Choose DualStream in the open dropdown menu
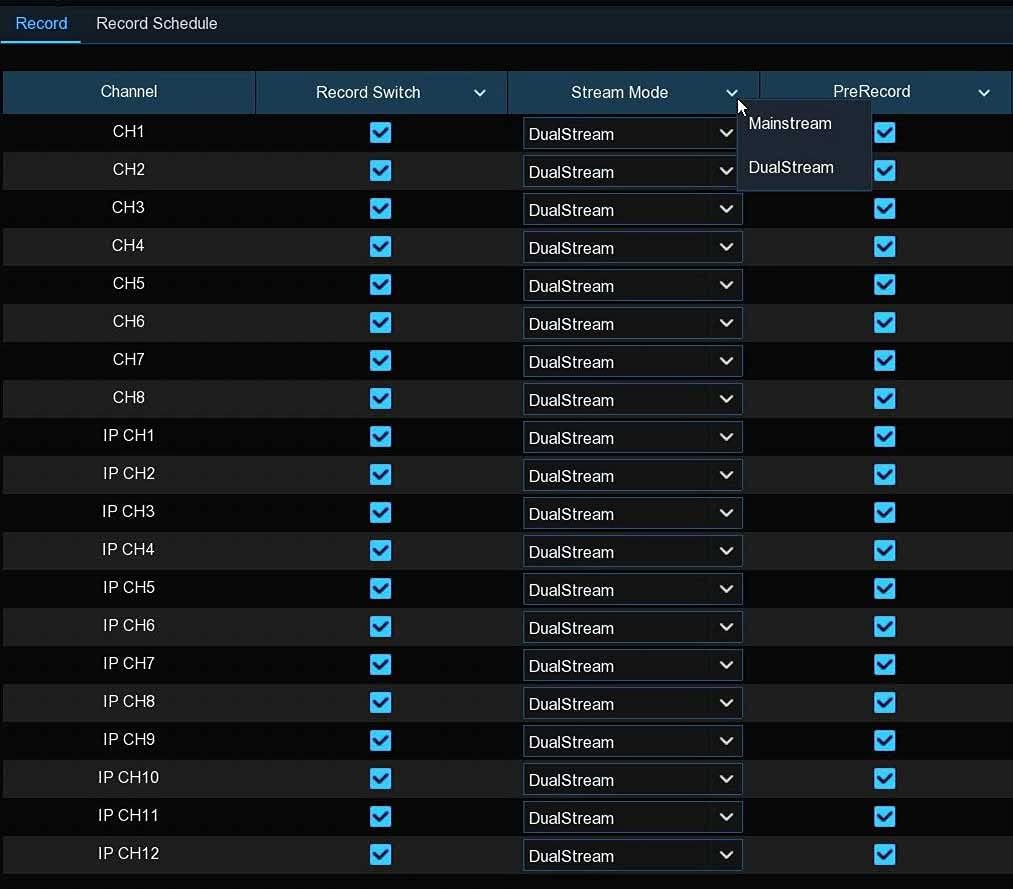The image size is (1013, 889). pyautogui.click(x=791, y=167)
